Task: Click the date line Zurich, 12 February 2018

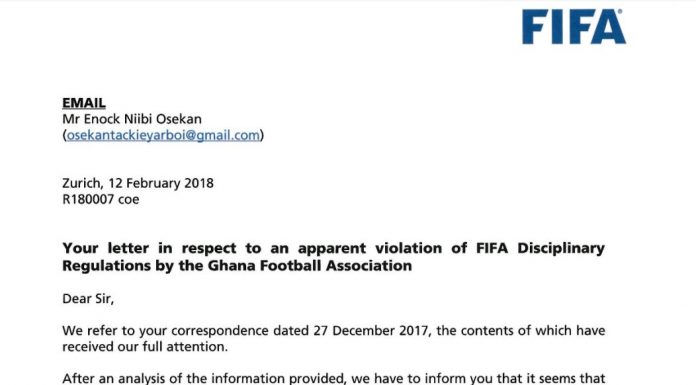Action: click(138, 183)
